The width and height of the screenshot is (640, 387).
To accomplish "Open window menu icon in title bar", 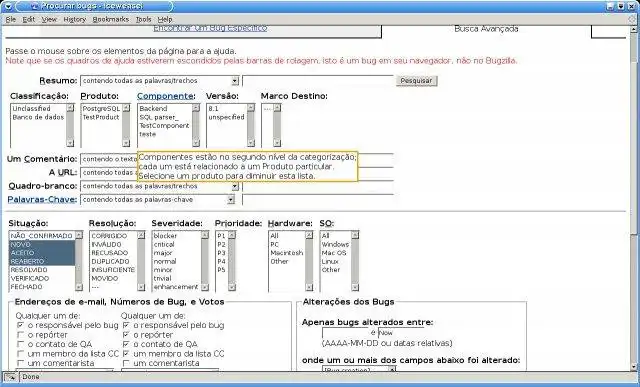I will point(8,6).
